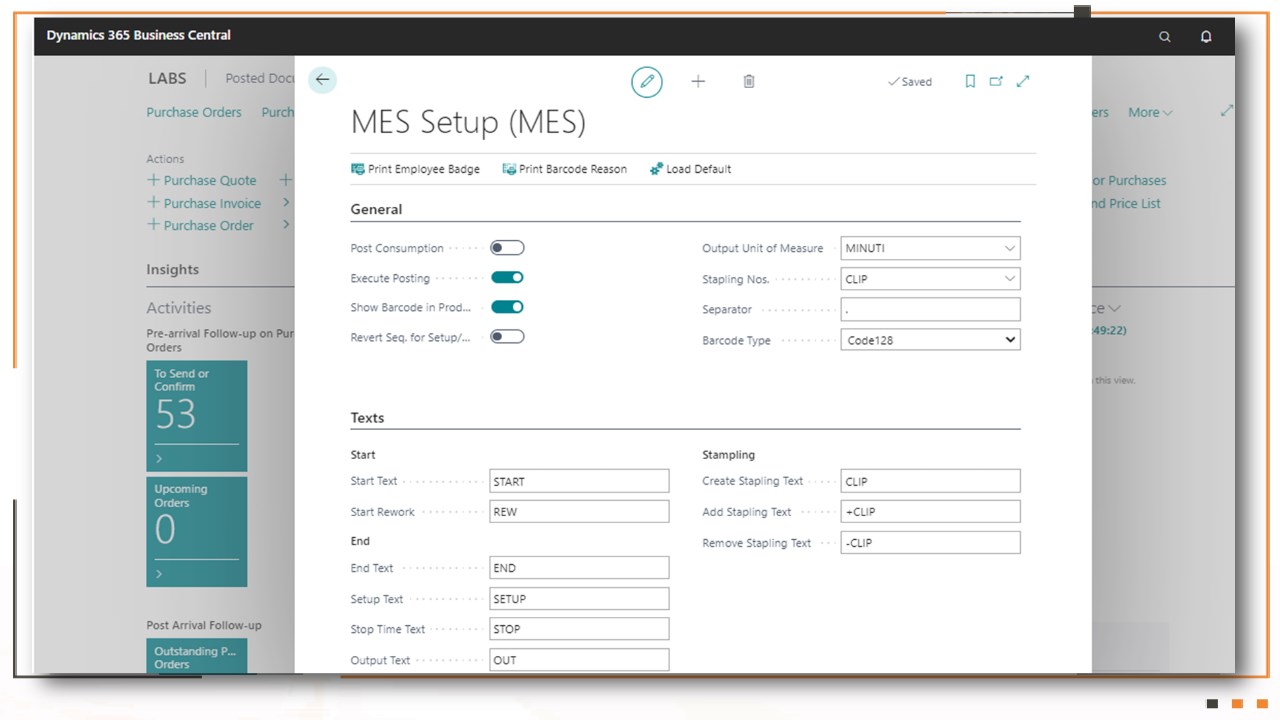The height and width of the screenshot is (720, 1280).
Task: Click the End Text input field
Action: point(579,568)
